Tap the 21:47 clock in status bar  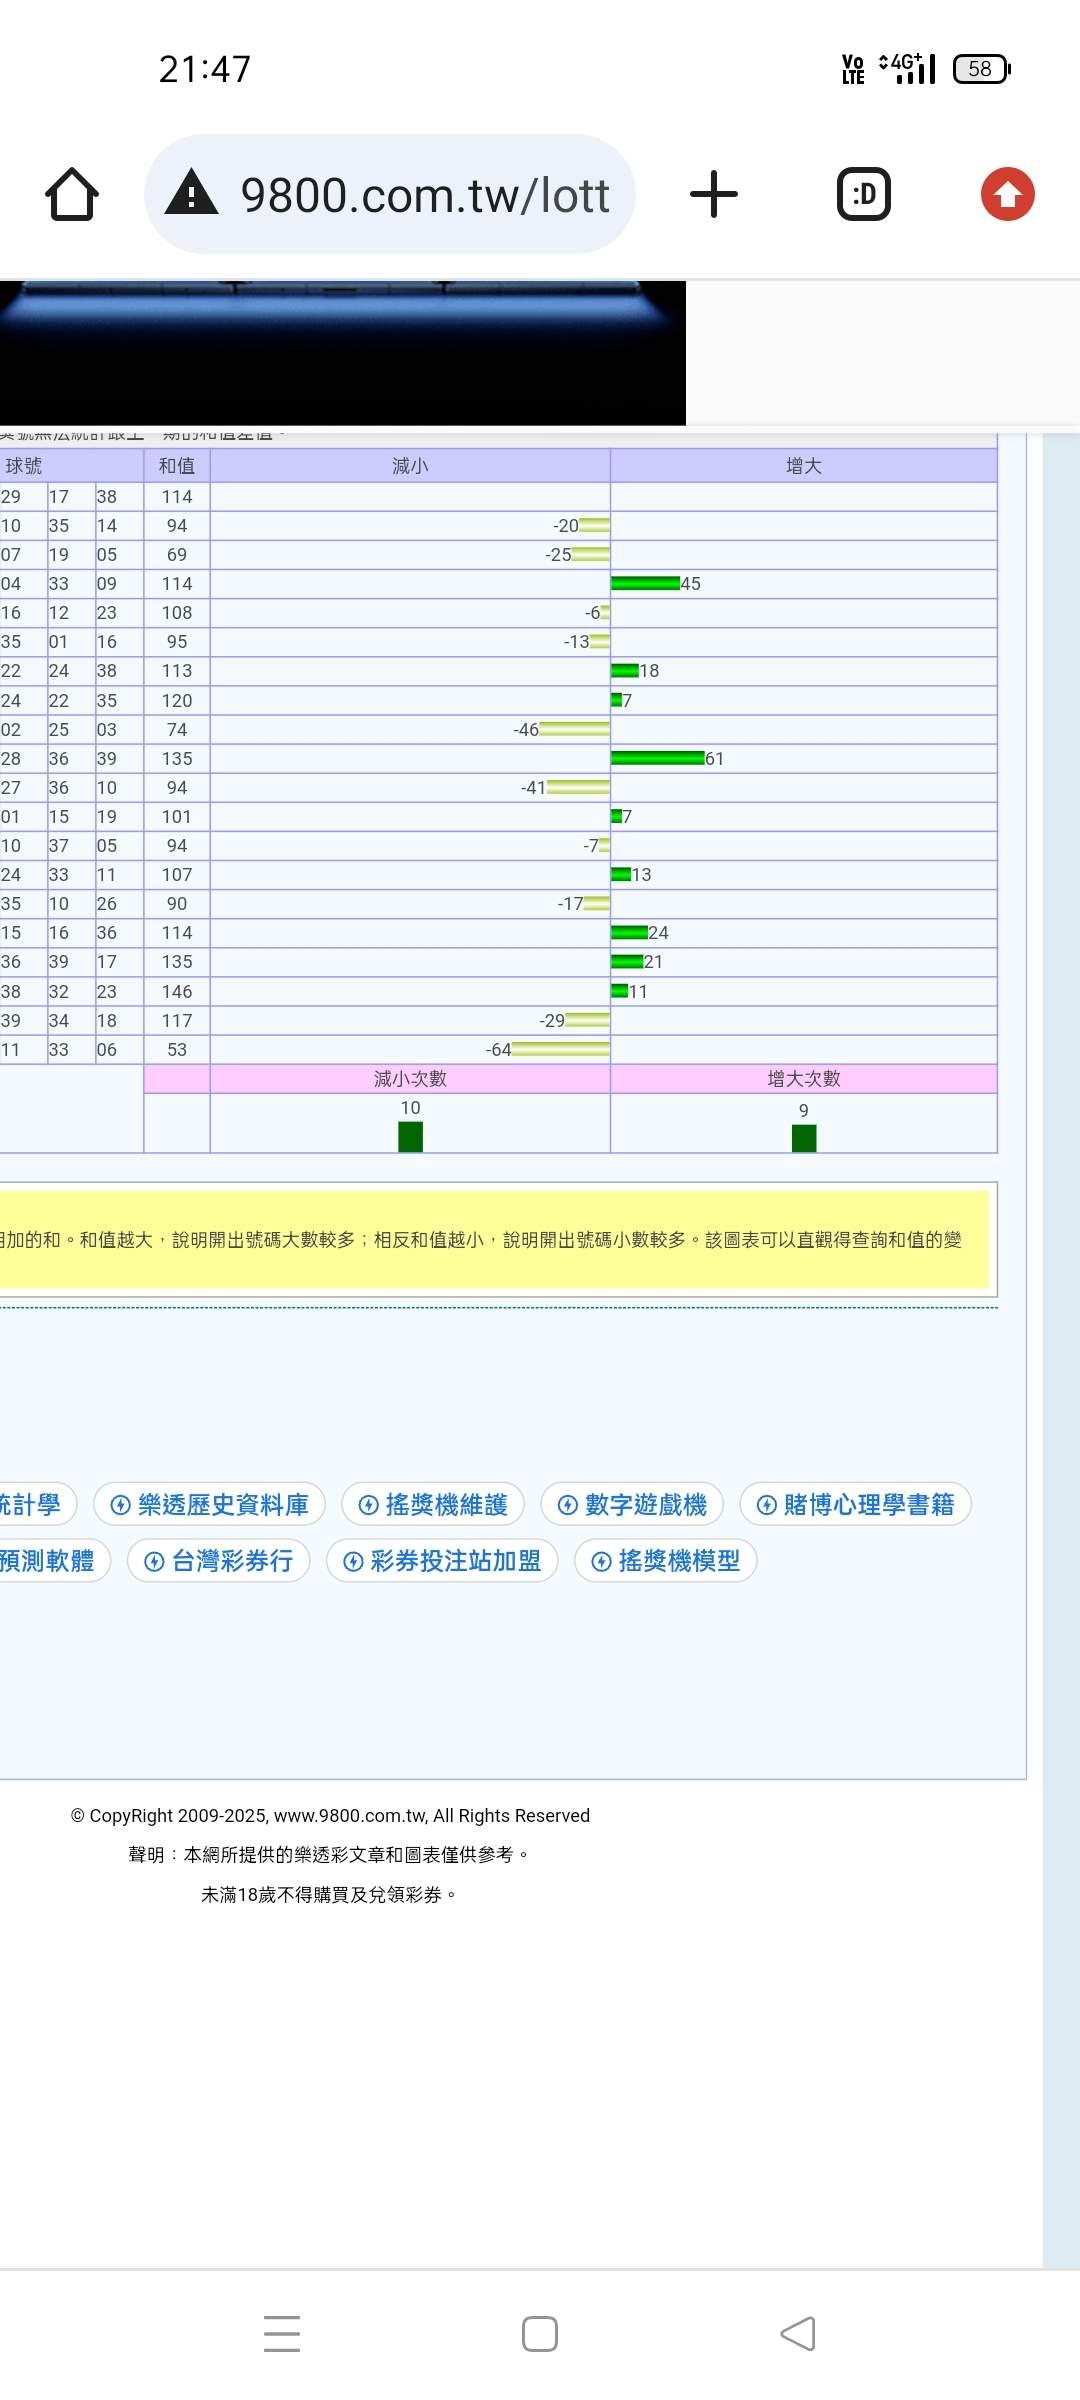(205, 69)
